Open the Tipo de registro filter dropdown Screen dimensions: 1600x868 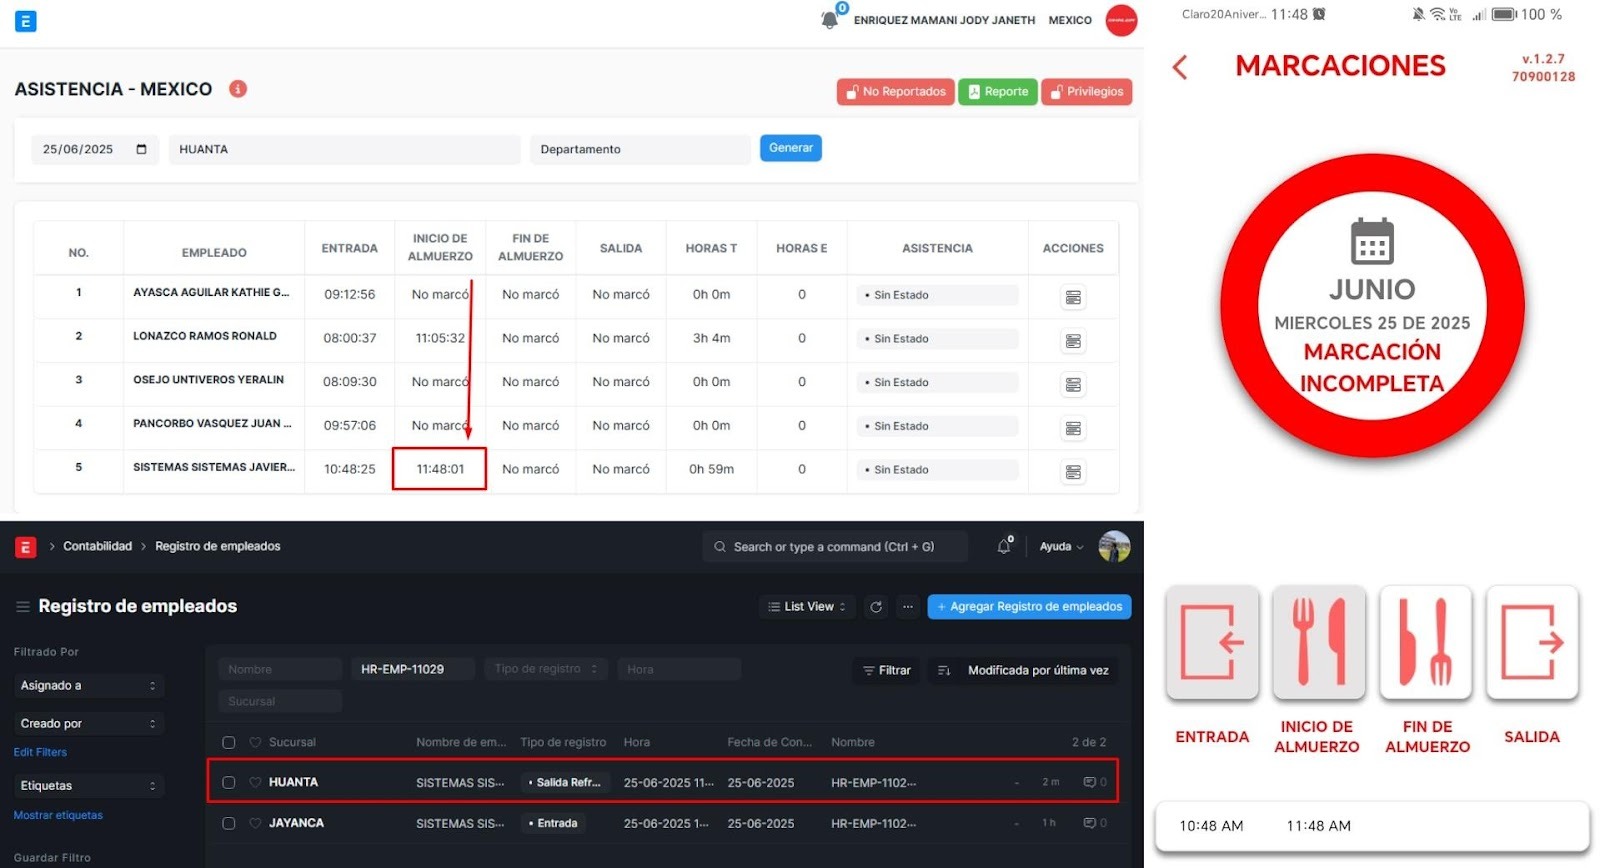546,669
